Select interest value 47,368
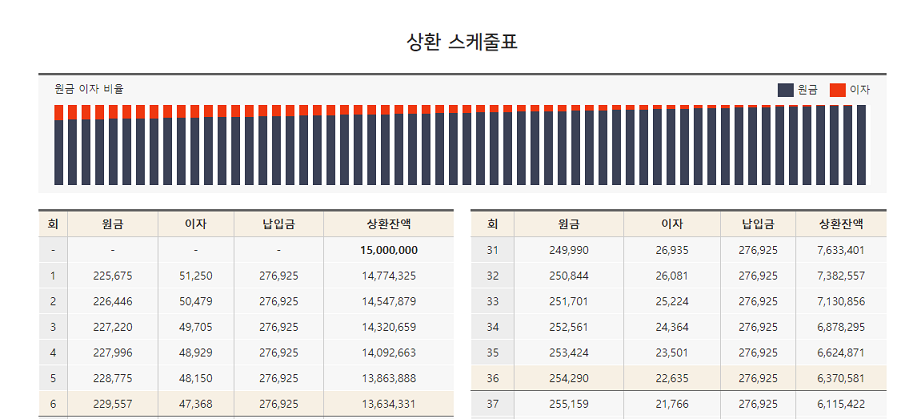The height and width of the screenshot is (419, 897). pos(196,404)
